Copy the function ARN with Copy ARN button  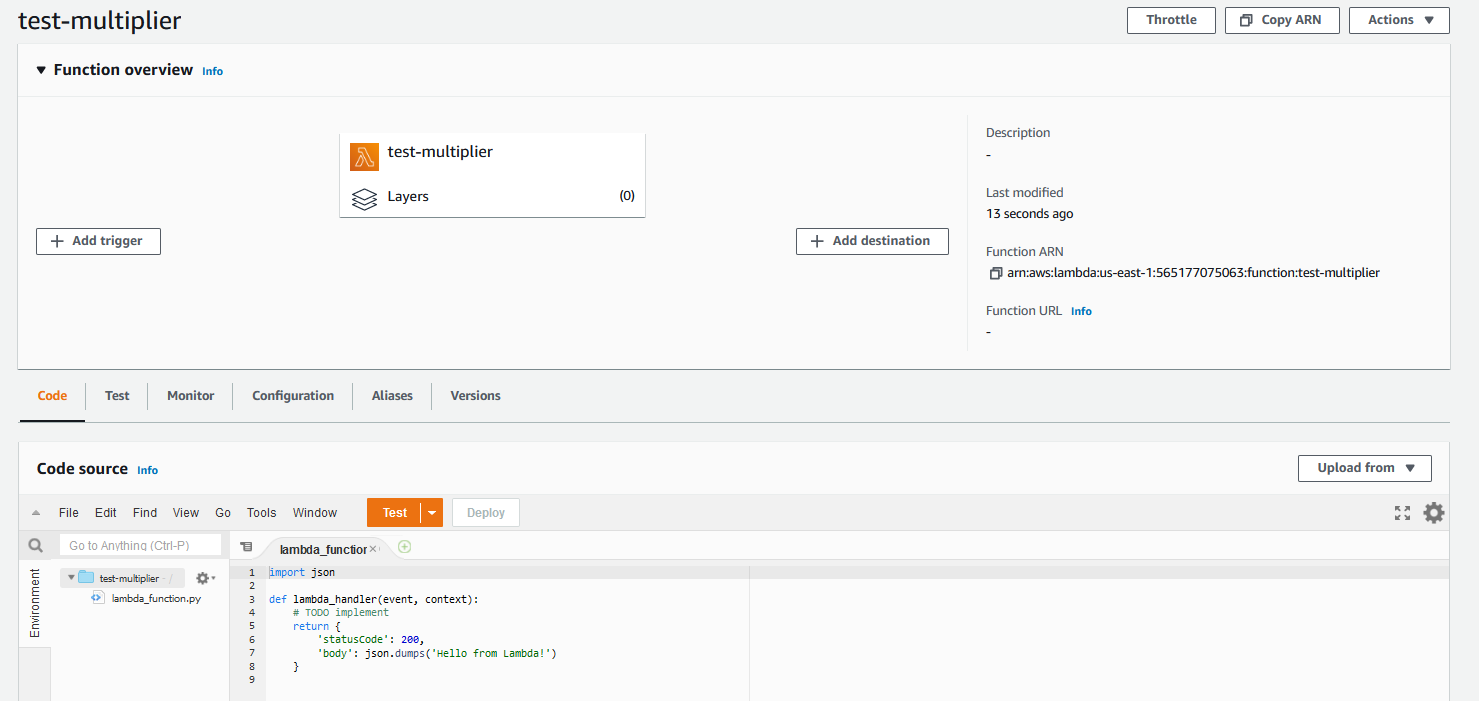coord(1282,20)
